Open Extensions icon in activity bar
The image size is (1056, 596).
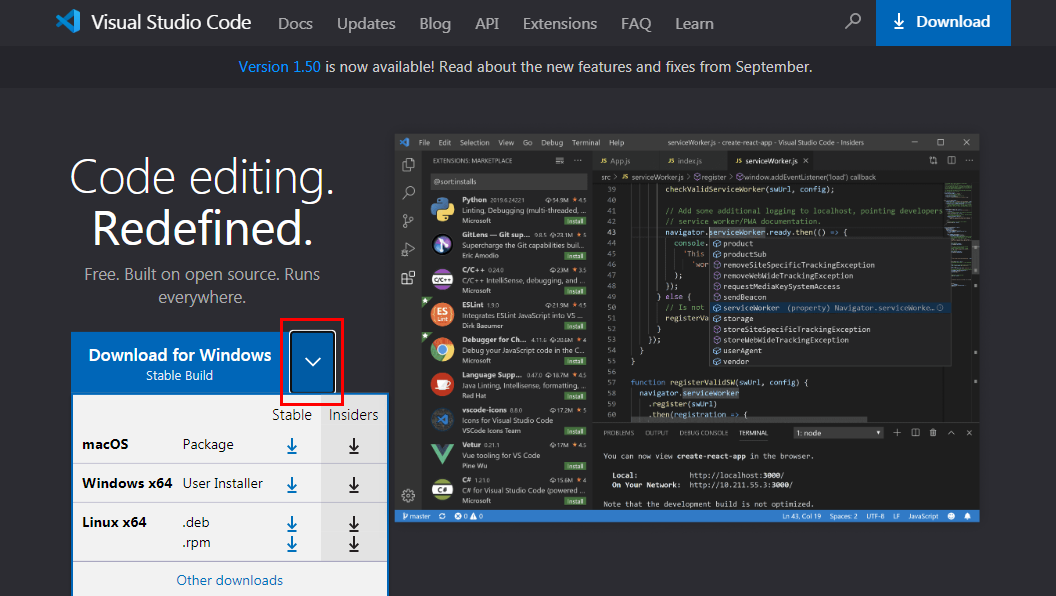(x=408, y=277)
